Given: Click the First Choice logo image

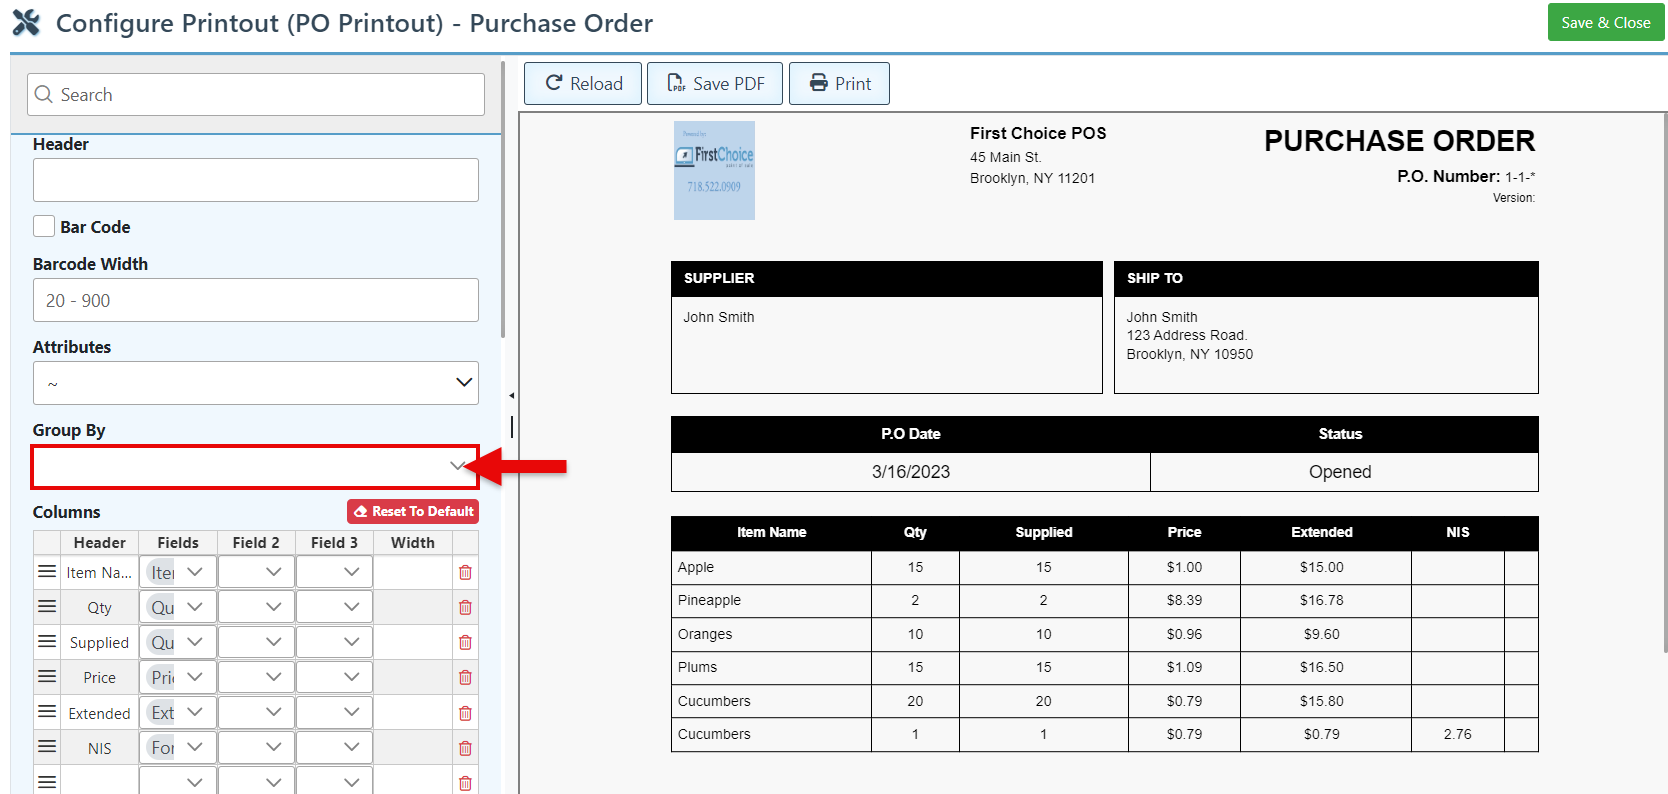Looking at the screenshot, I should click(714, 170).
